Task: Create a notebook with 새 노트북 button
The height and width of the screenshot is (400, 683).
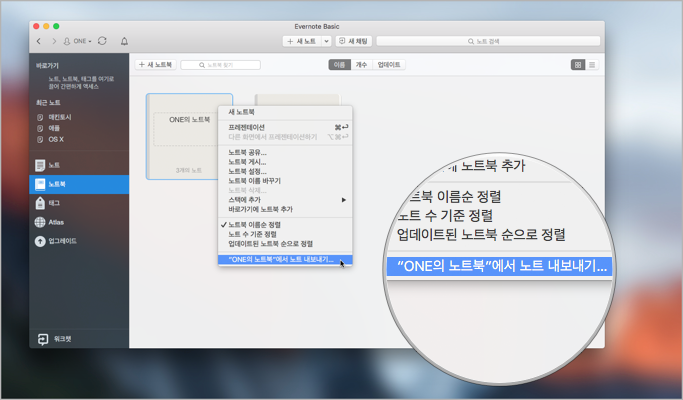Action: pyautogui.click(x=156, y=64)
